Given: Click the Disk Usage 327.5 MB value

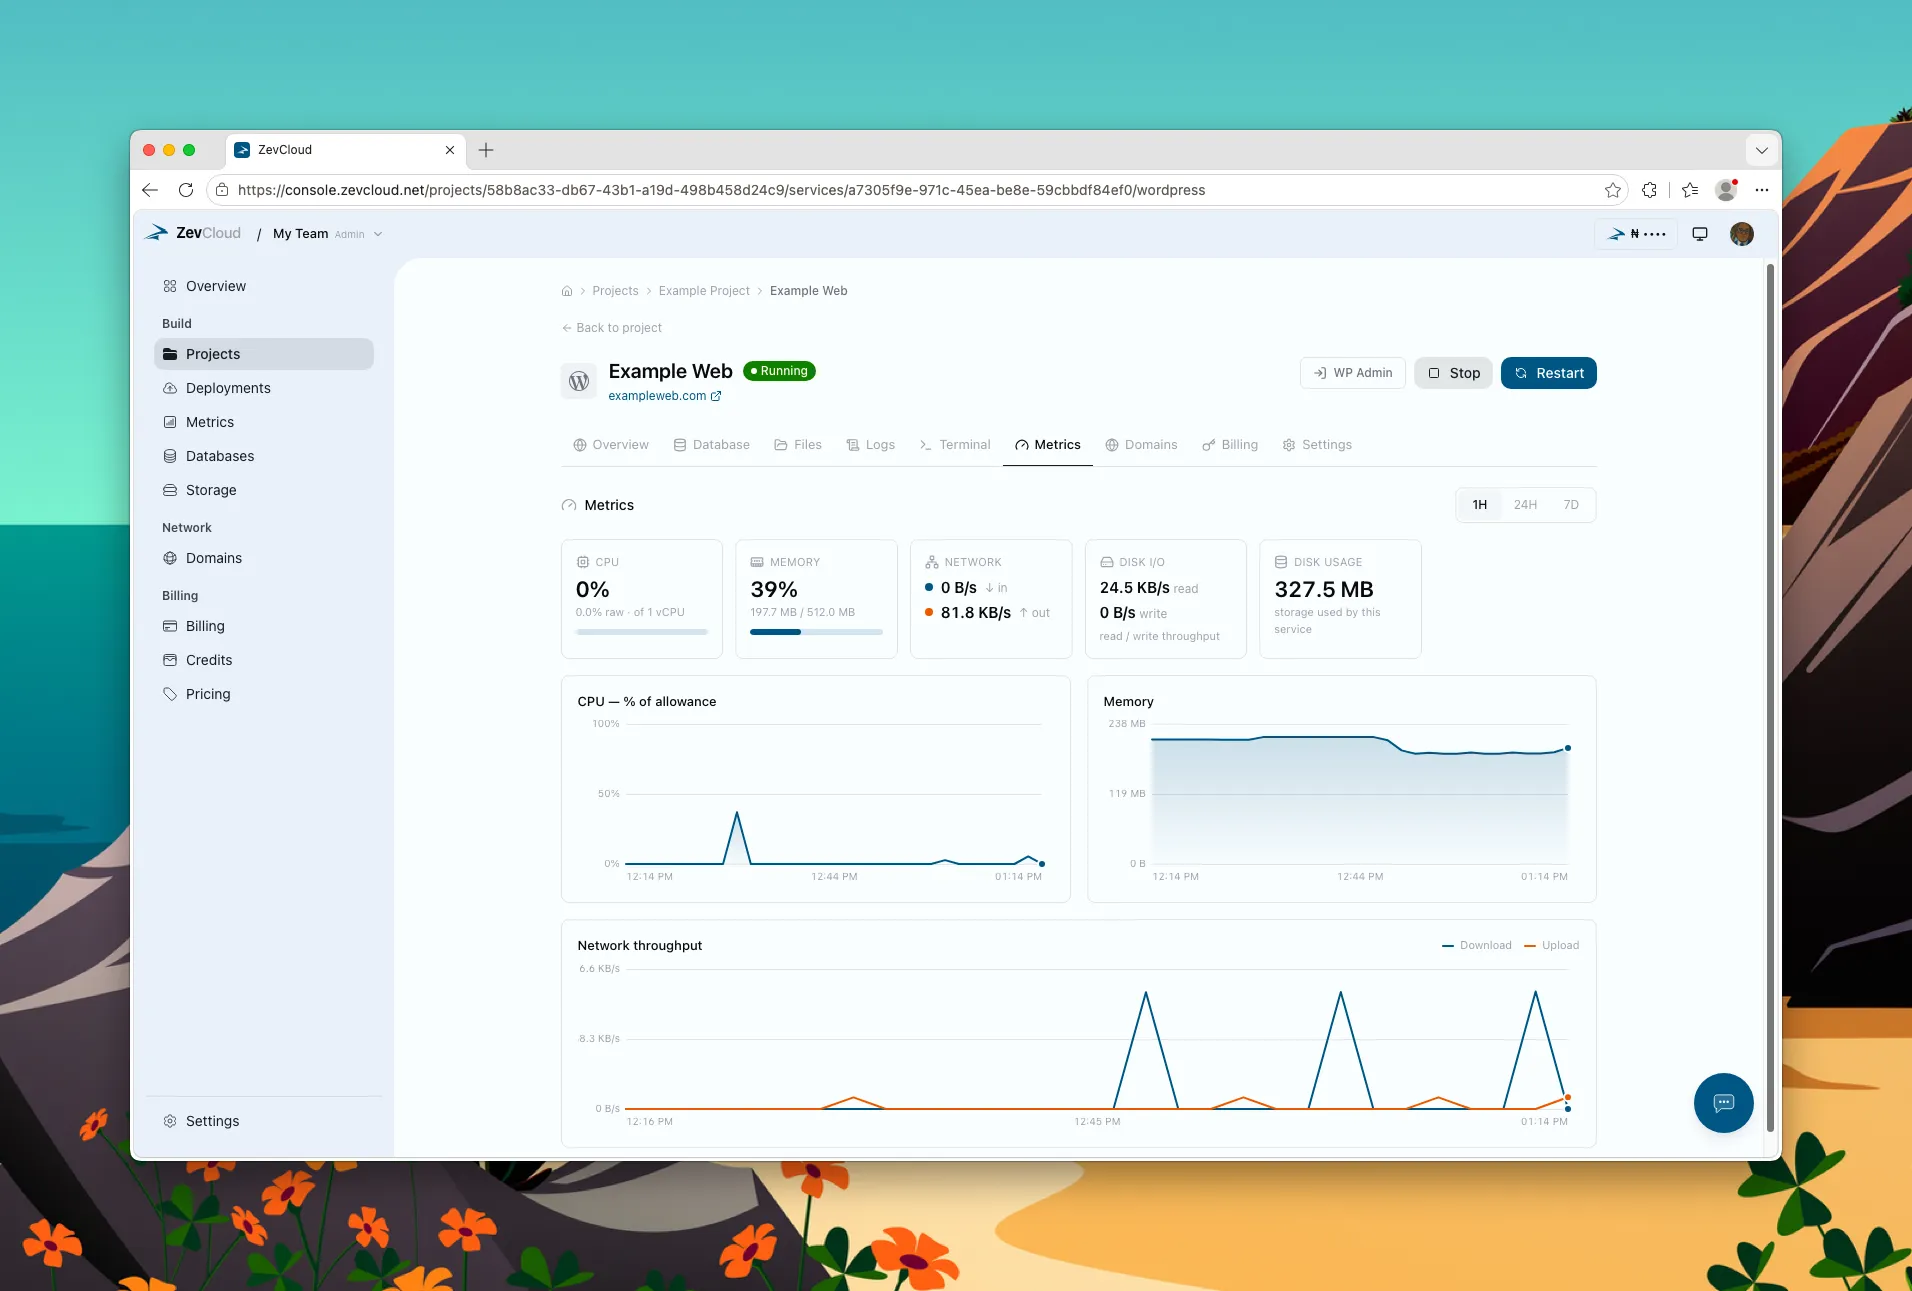Looking at the screenshot, I should (1324, 590).
